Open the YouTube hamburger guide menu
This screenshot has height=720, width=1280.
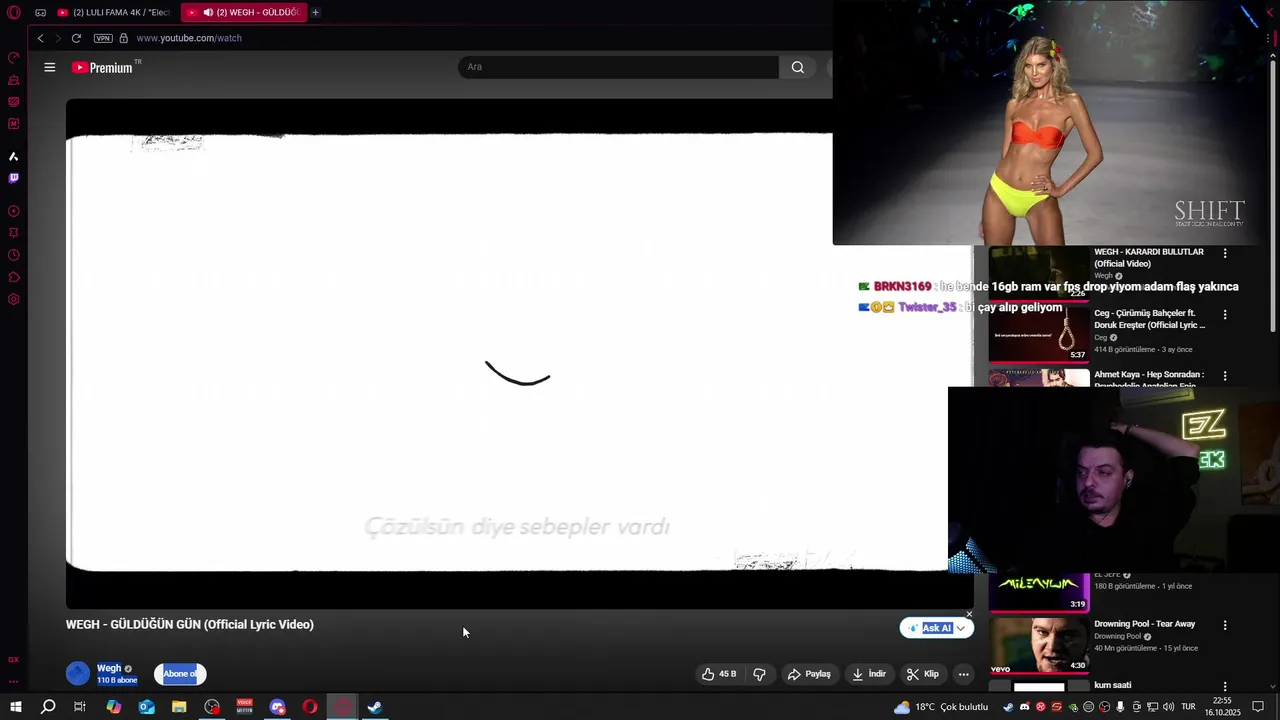[50, 67]
